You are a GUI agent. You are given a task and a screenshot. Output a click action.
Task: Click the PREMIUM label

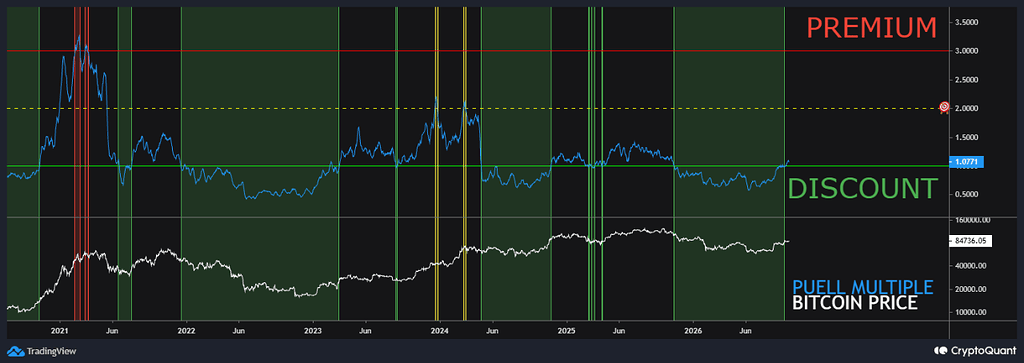[x=872, y=28]
